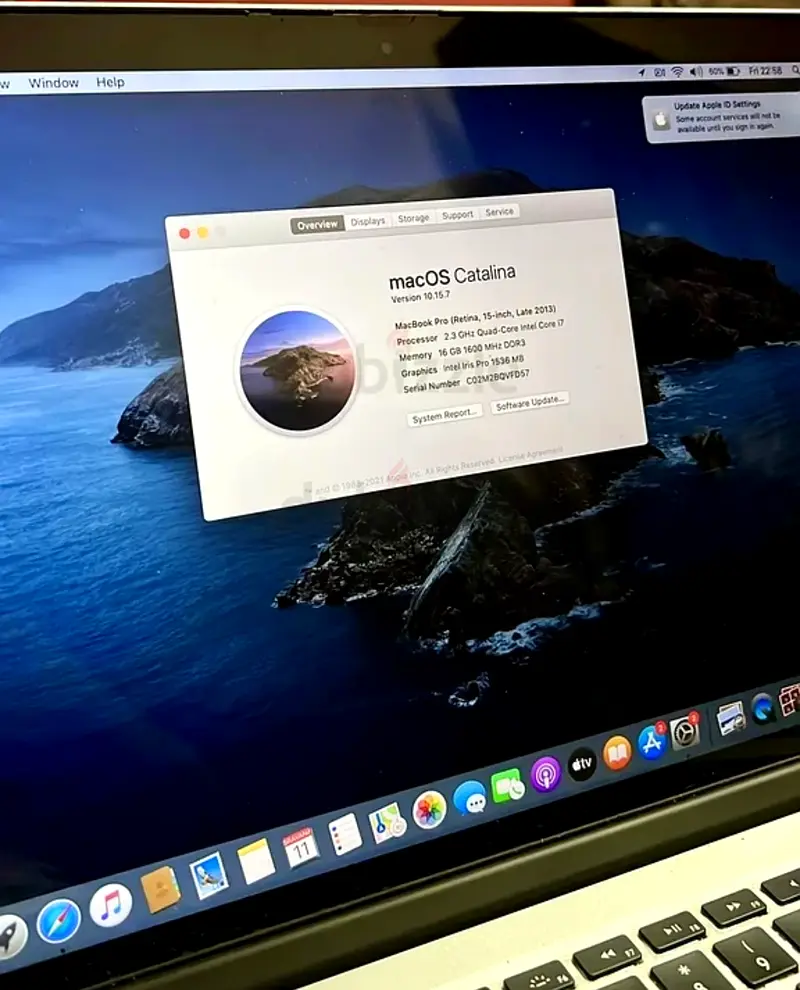Open the Notes app icon
The image size is (800, 990).
pyautogui.click(x=256, y=860)
